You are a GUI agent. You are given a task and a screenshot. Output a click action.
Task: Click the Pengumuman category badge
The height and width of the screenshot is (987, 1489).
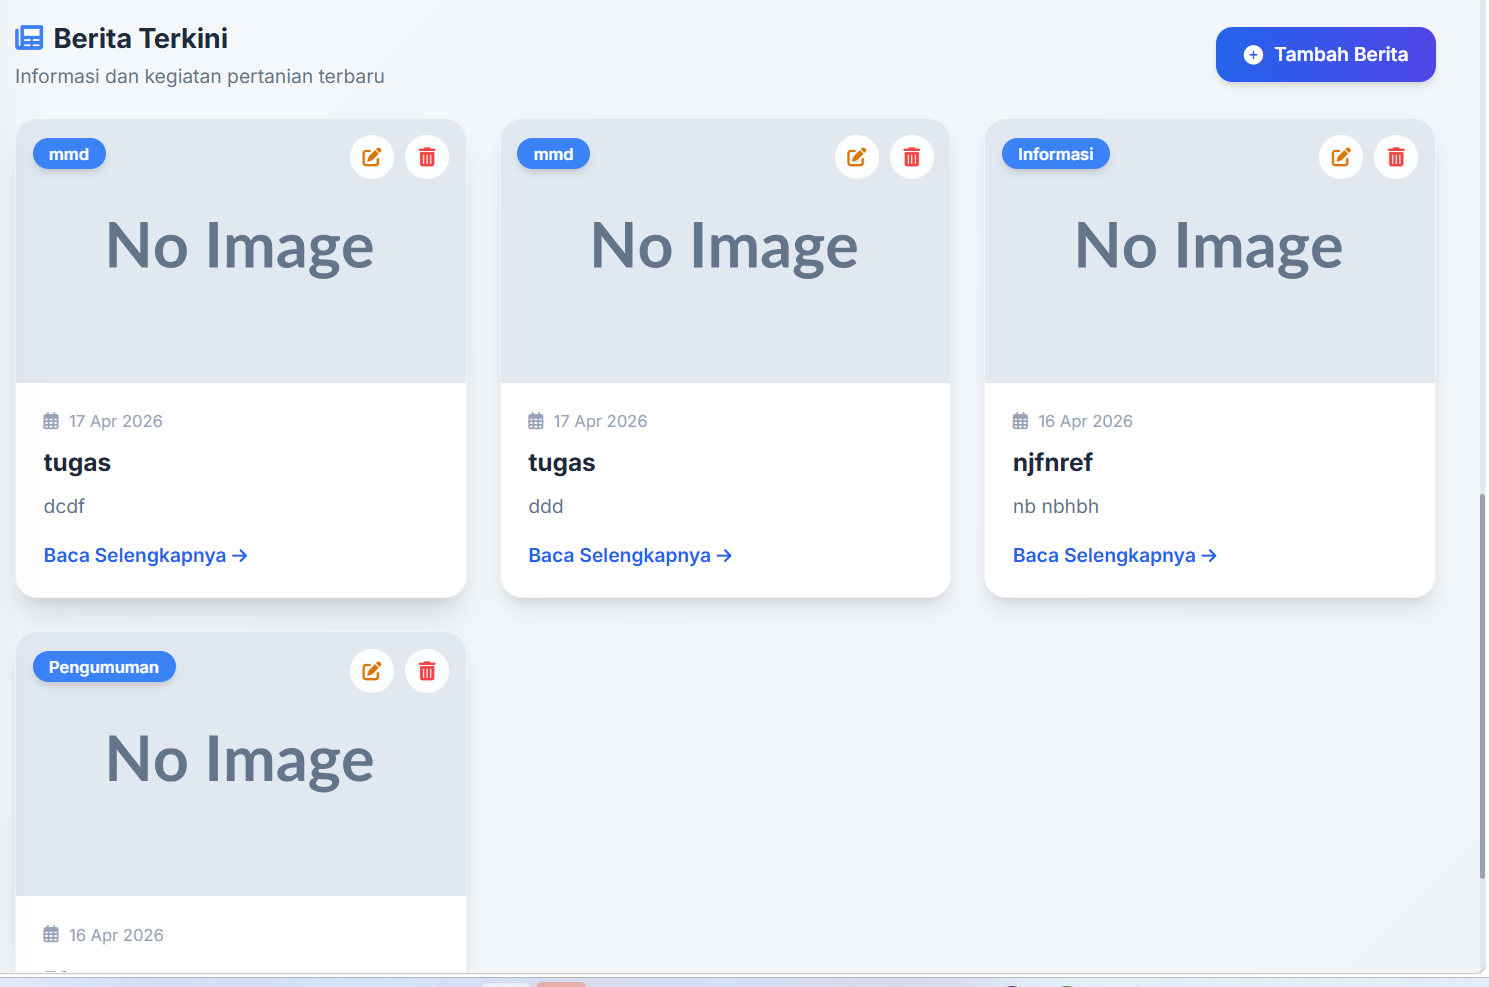point(104,667)
